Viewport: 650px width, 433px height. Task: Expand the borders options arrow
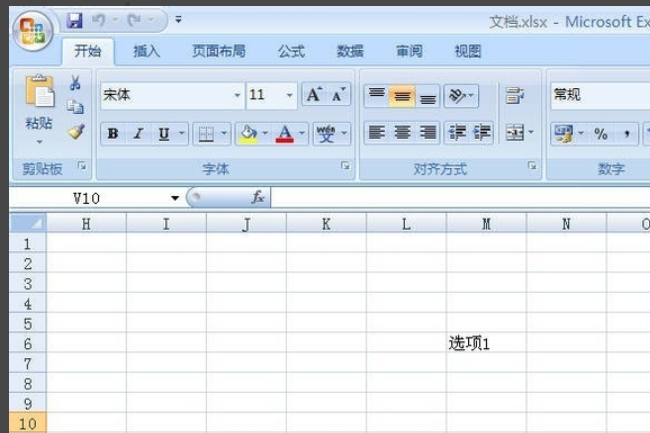[x=224, y=133]
